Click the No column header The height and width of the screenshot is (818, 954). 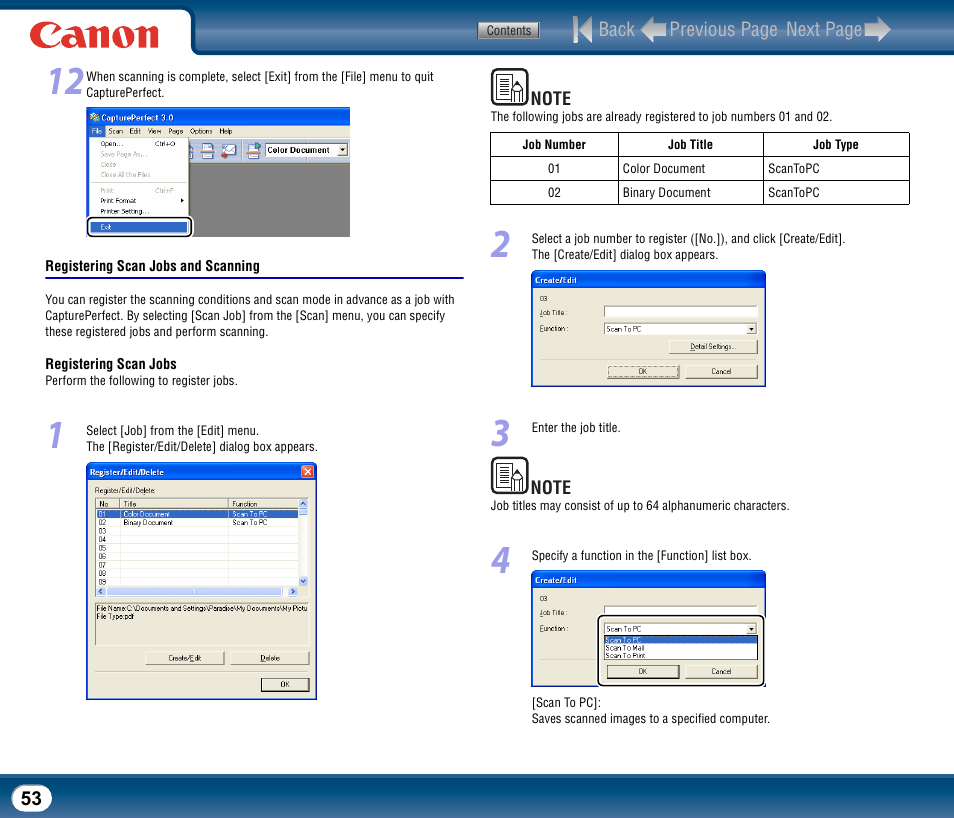[108, 503]
